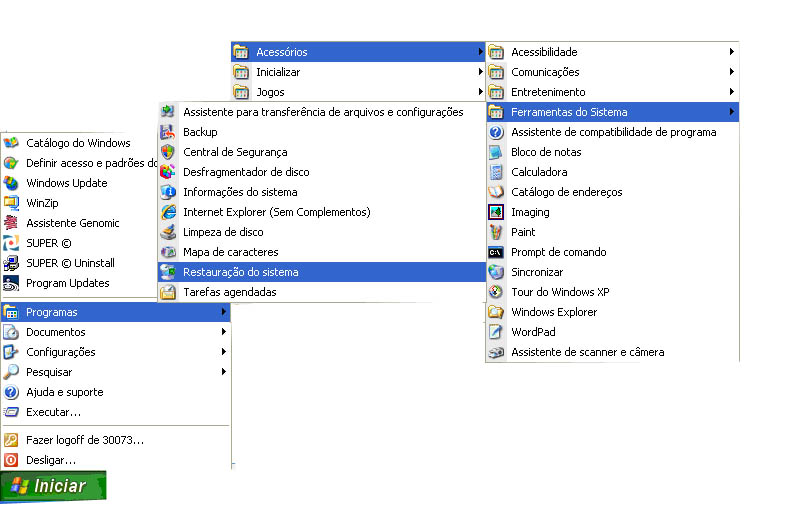Viewport: 789px width, 531px height.
Task: Expand the Jogos submenu arrow
Action: point(481,92)
